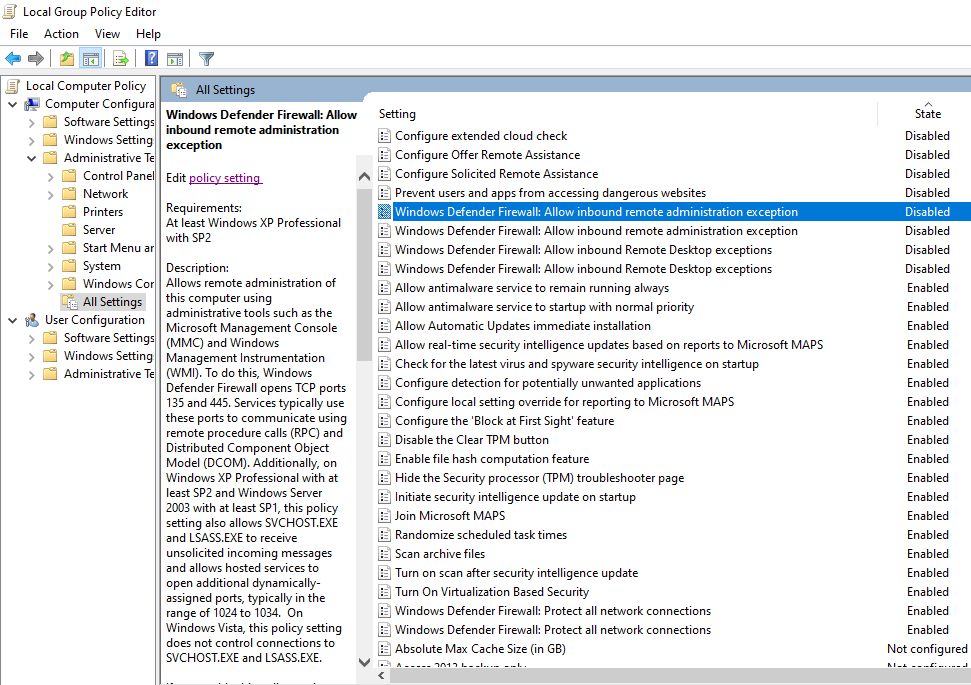Click the Printers folder icon in the tree
Image resolution: width=971 pixels, height=685 pixels.
69,212
